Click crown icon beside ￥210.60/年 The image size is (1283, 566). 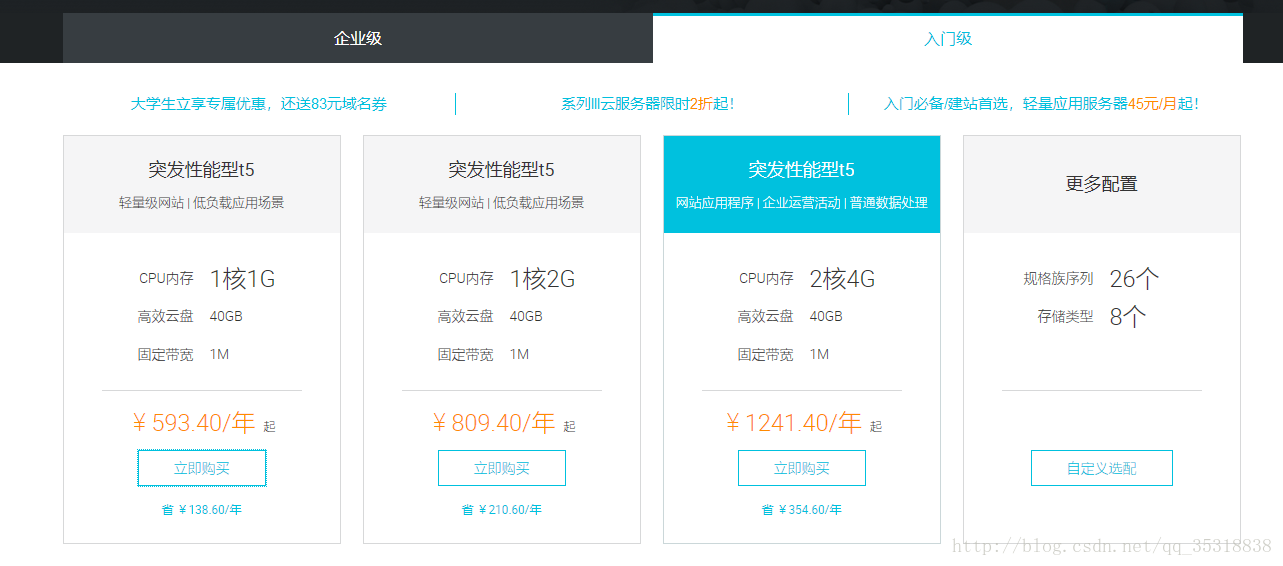[x=467, y=510]
